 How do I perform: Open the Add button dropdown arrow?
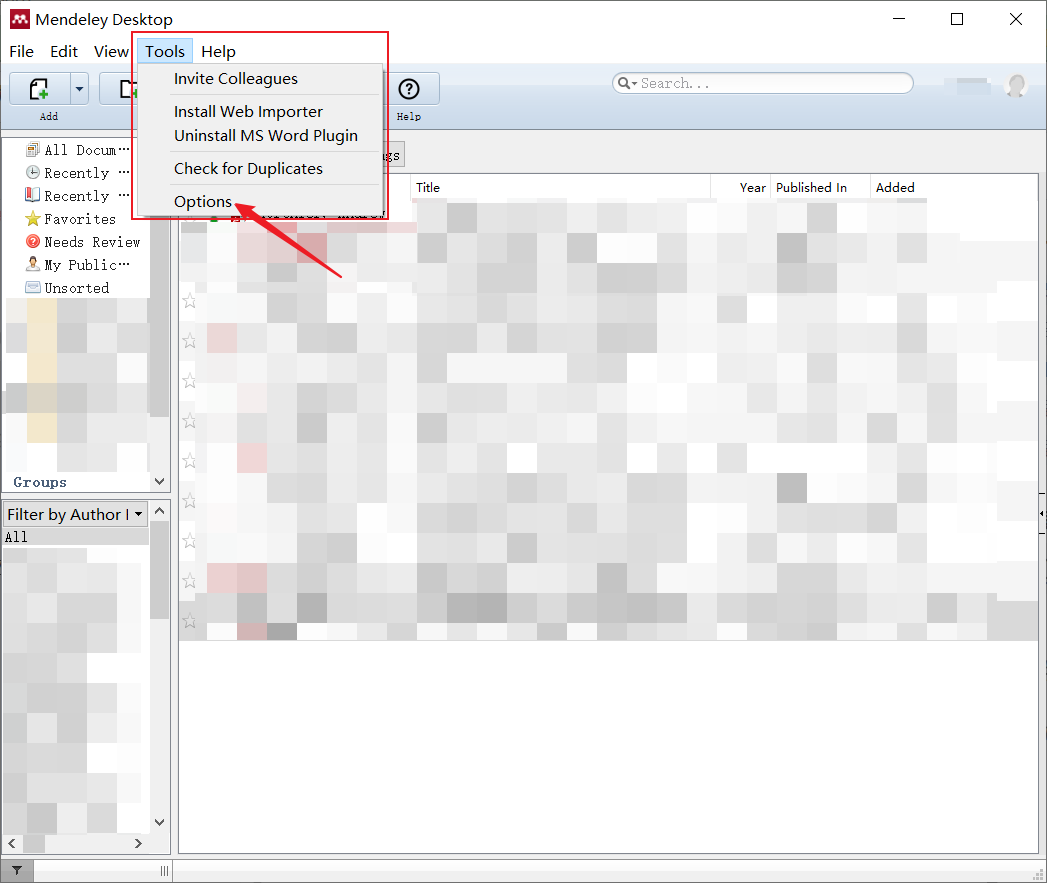[x=79, y=88]
